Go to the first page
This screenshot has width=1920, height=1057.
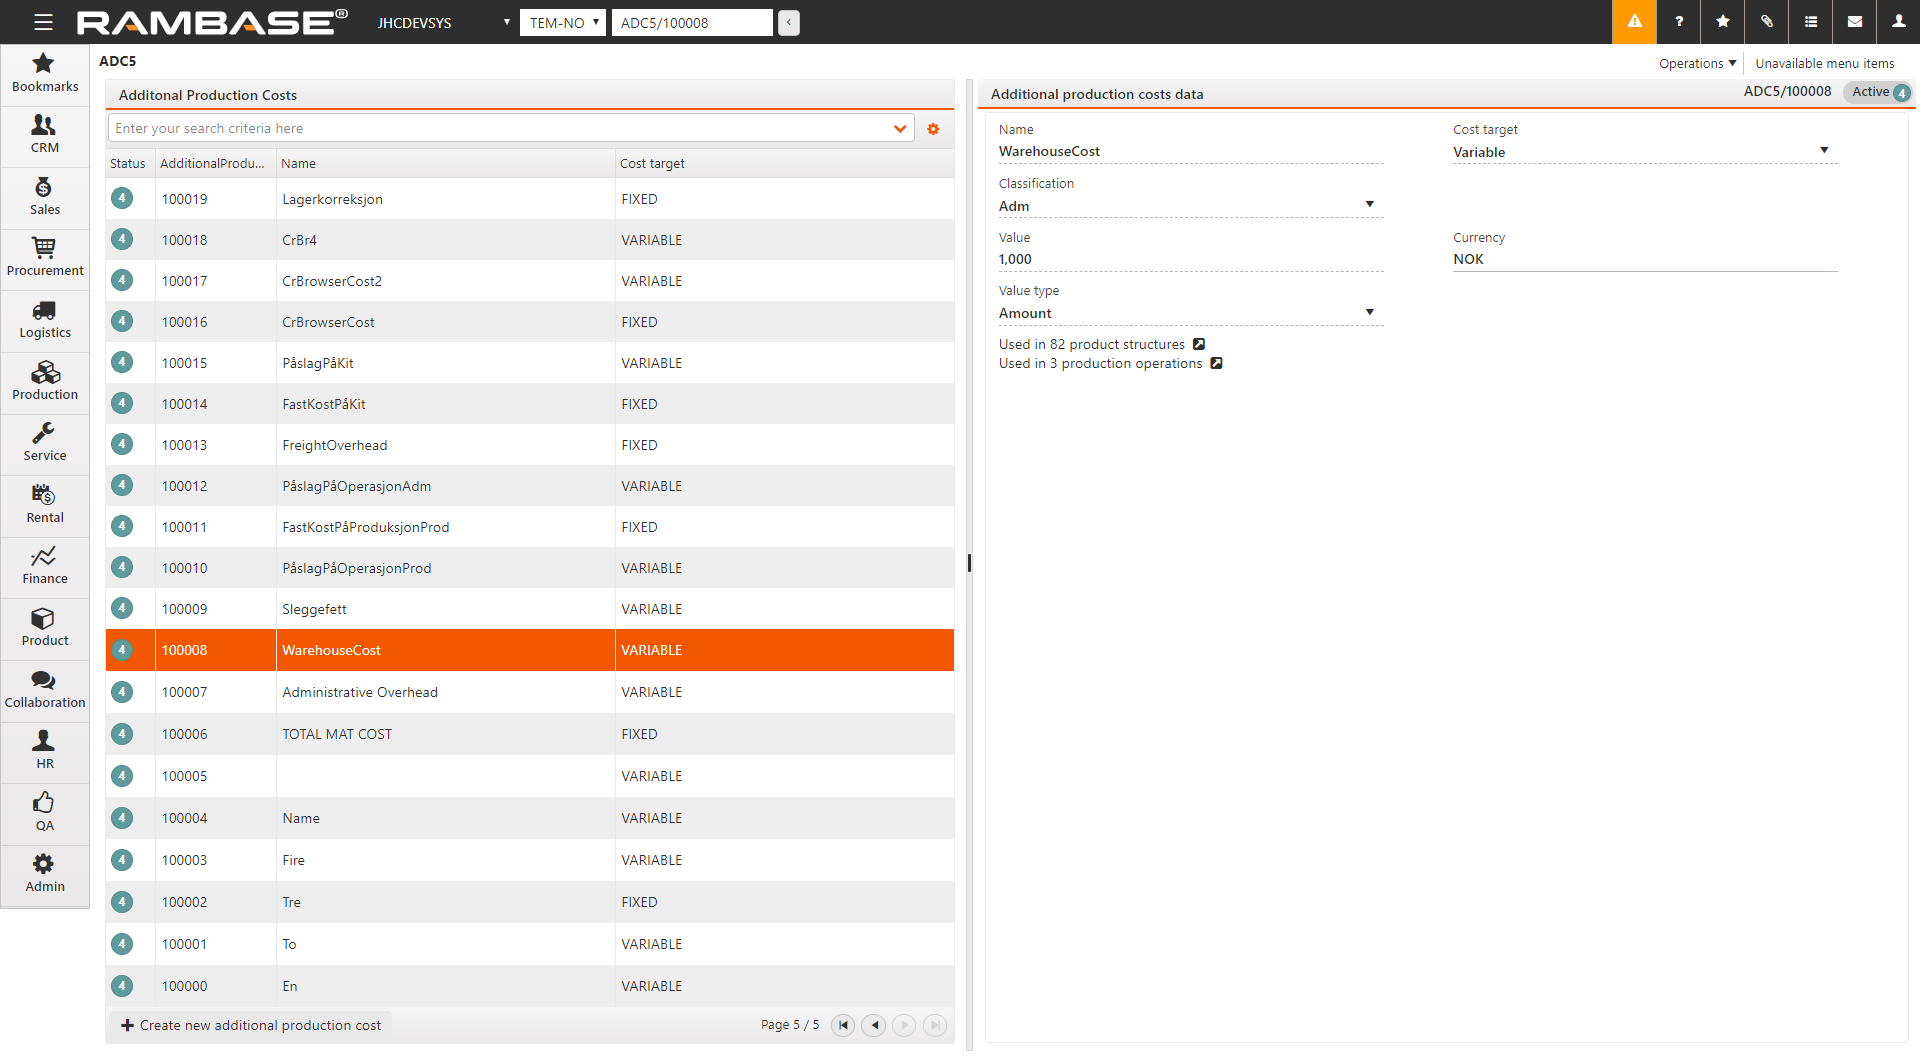tap(843, 1025)
